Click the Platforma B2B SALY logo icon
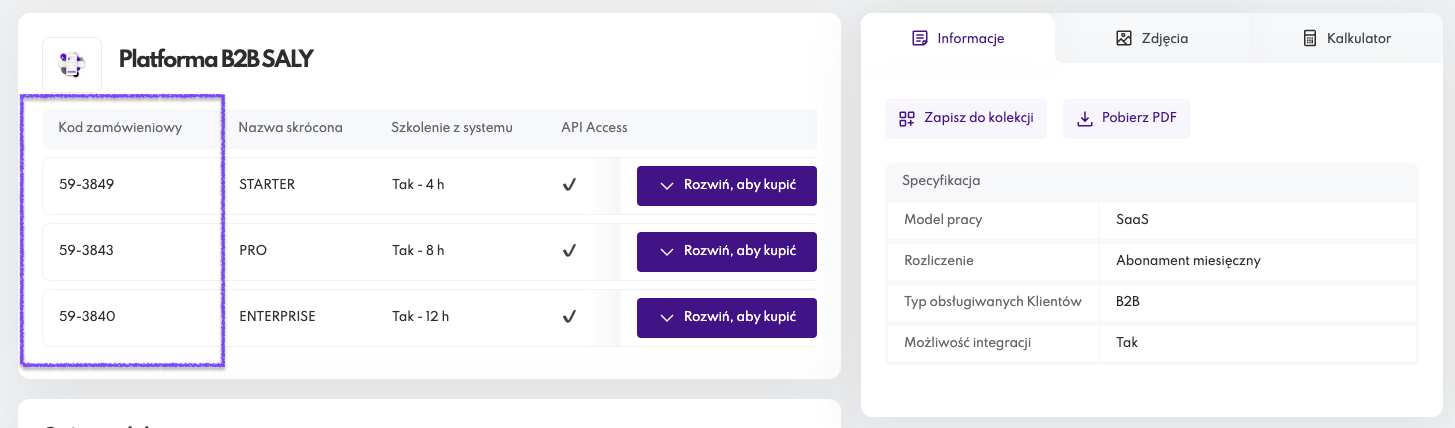Viewport: 1455px width, 428px height. coord(71,65)
